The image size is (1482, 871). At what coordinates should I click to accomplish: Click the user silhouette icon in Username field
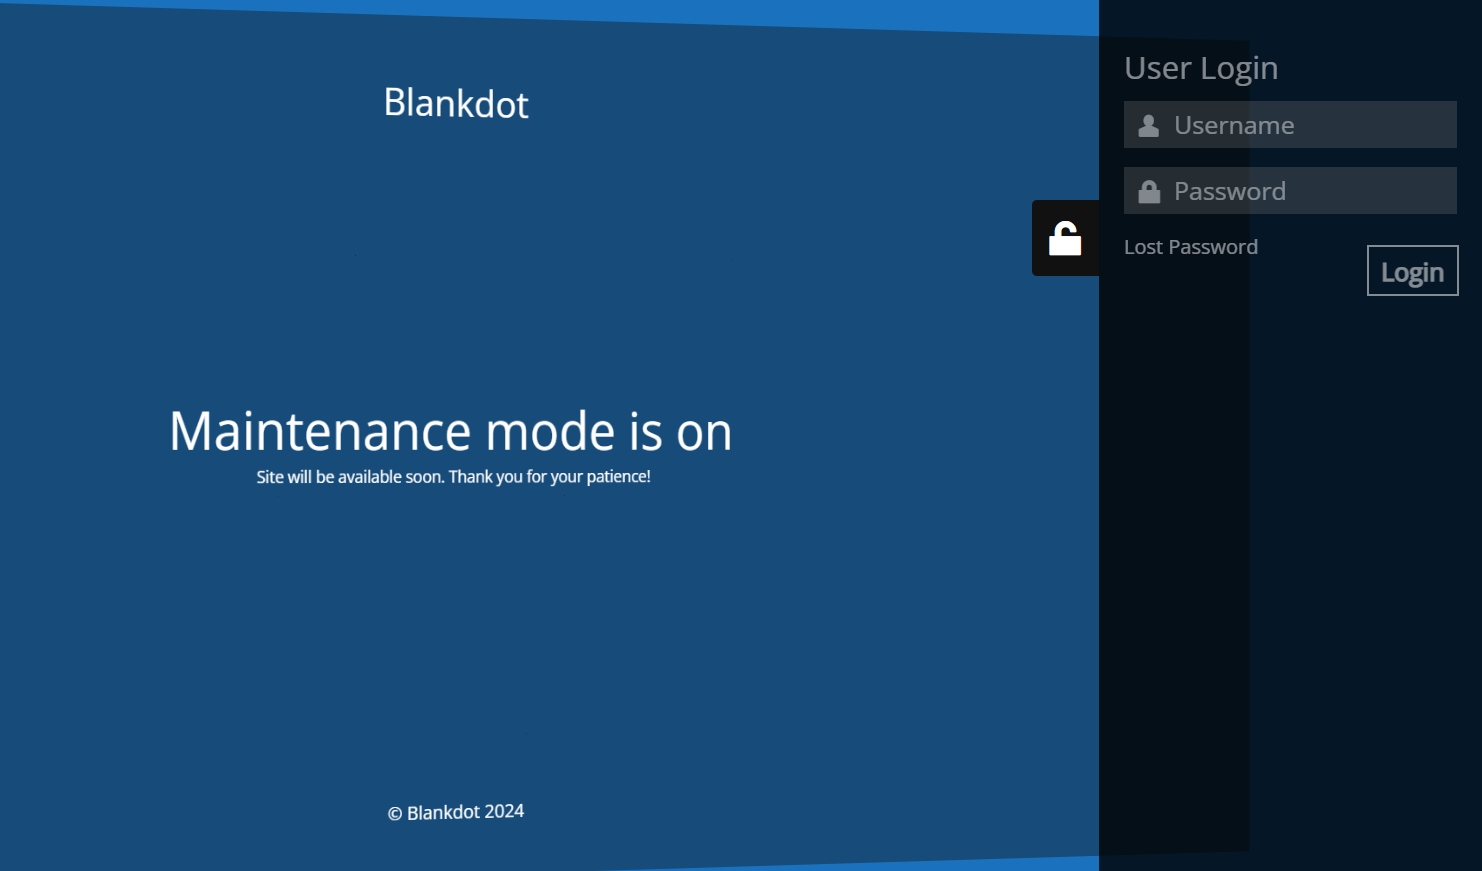[1149, 125]
